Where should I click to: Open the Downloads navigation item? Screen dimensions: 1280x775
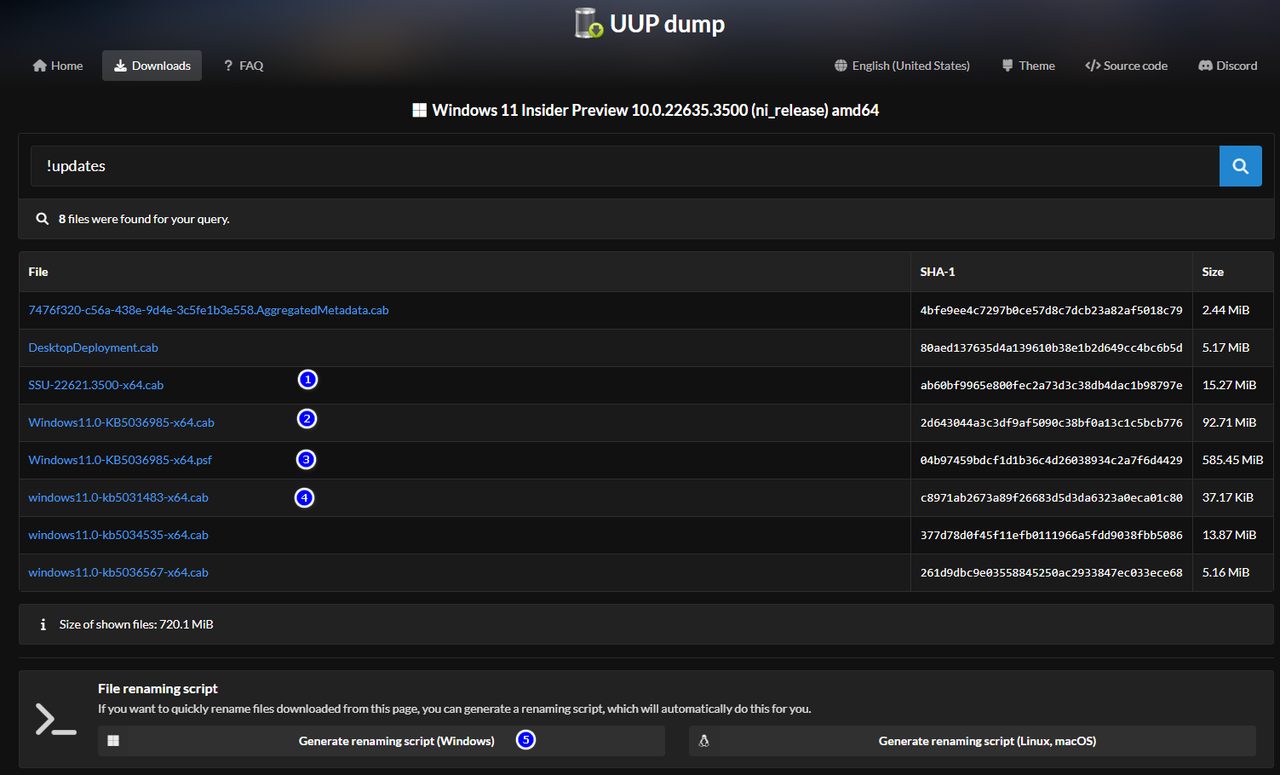(x=152, y=66)
